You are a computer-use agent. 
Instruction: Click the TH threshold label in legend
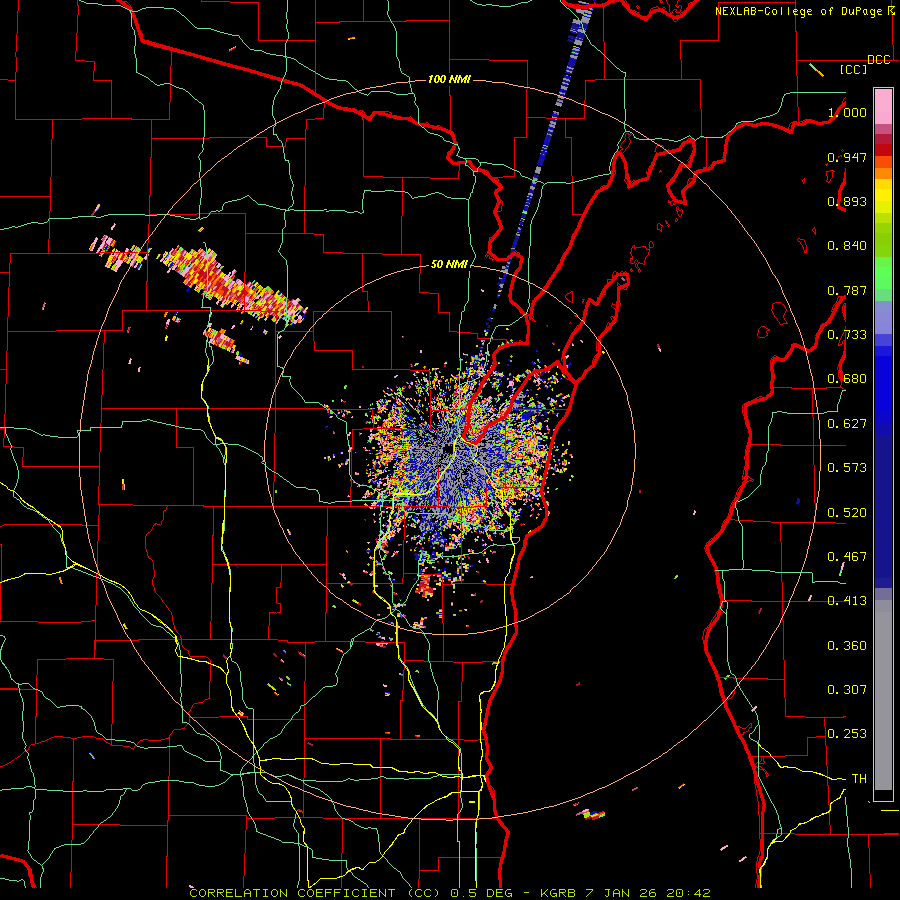[859, 779]
